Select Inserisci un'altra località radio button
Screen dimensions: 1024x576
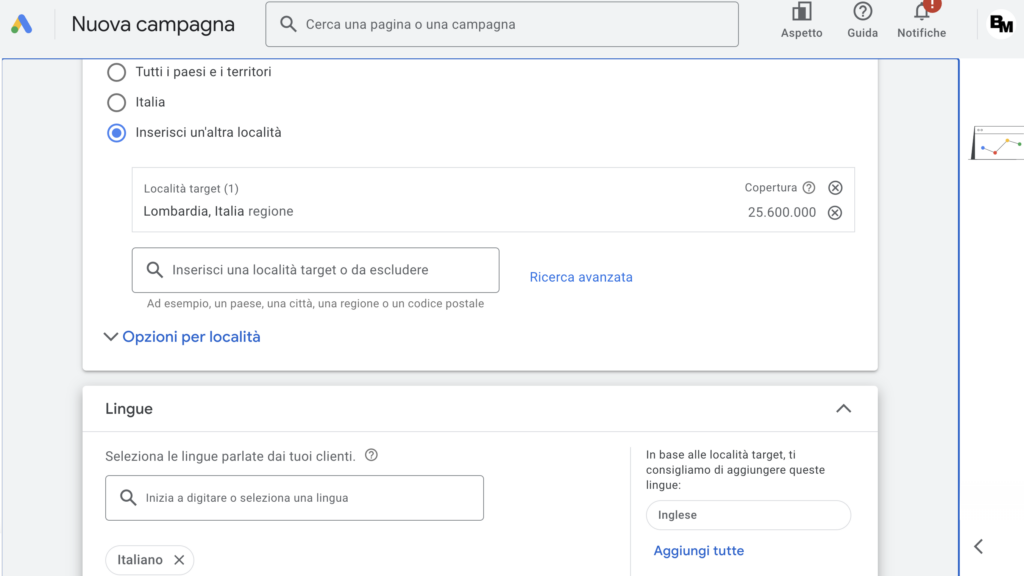tap(117, 132)
